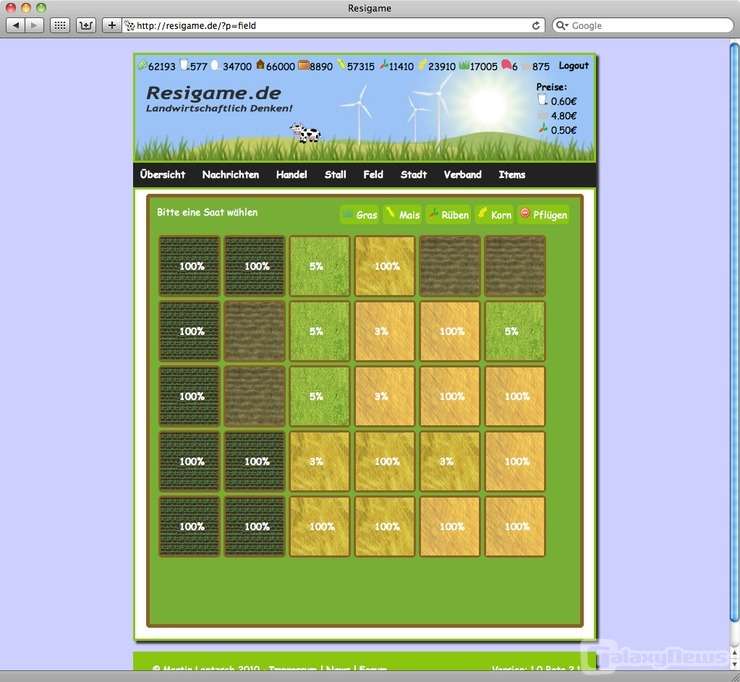Click the milk icon beside 577

coord(184,65)
